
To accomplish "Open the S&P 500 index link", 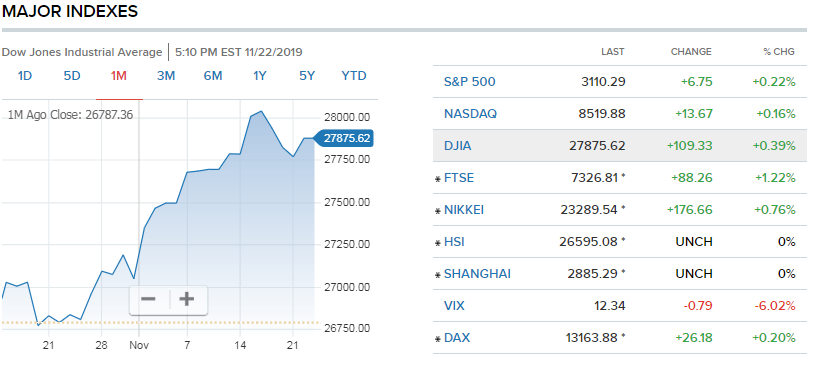I will coord(469,81).
